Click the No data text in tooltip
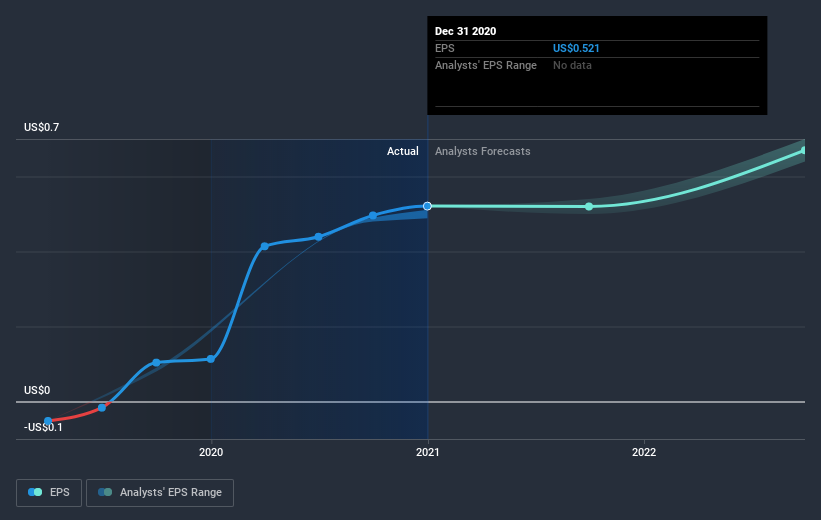Image resolution: width=821 pixels, height=520 pixels. pos(572,65)
